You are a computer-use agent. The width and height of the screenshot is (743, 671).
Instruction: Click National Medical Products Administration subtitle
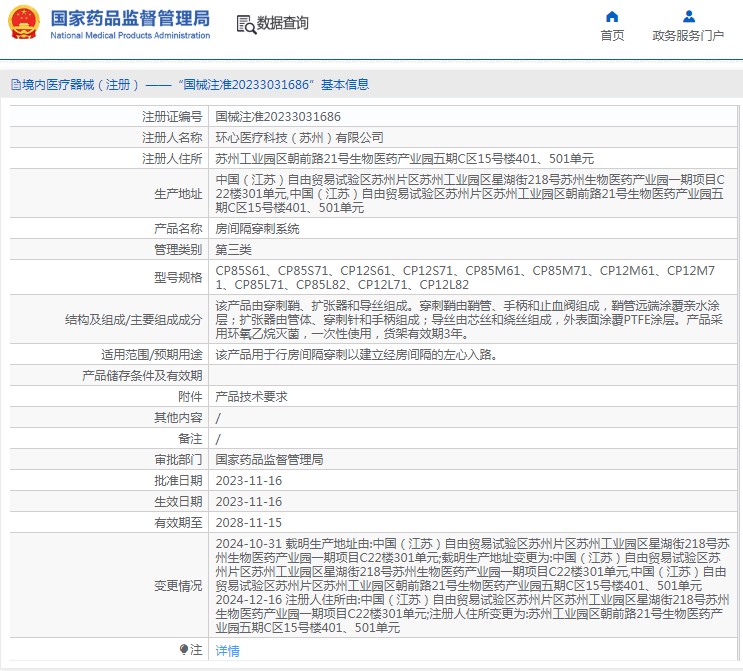pyautogui.click(x=130, y=36)
